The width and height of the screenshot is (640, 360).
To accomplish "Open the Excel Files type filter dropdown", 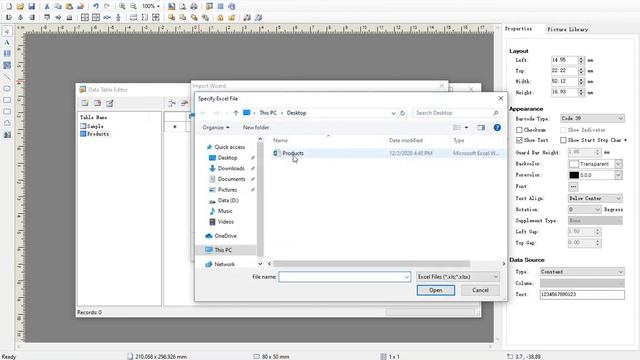I will [x=458, y=277].
